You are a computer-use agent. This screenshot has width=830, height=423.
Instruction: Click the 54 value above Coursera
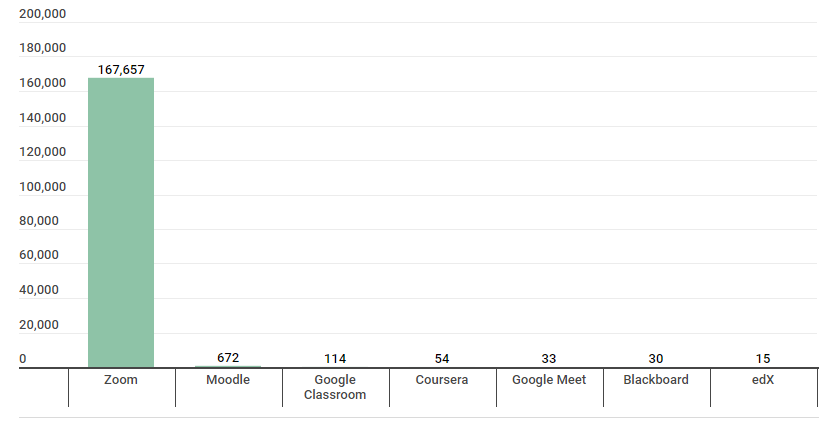click(x=442, y=359)
